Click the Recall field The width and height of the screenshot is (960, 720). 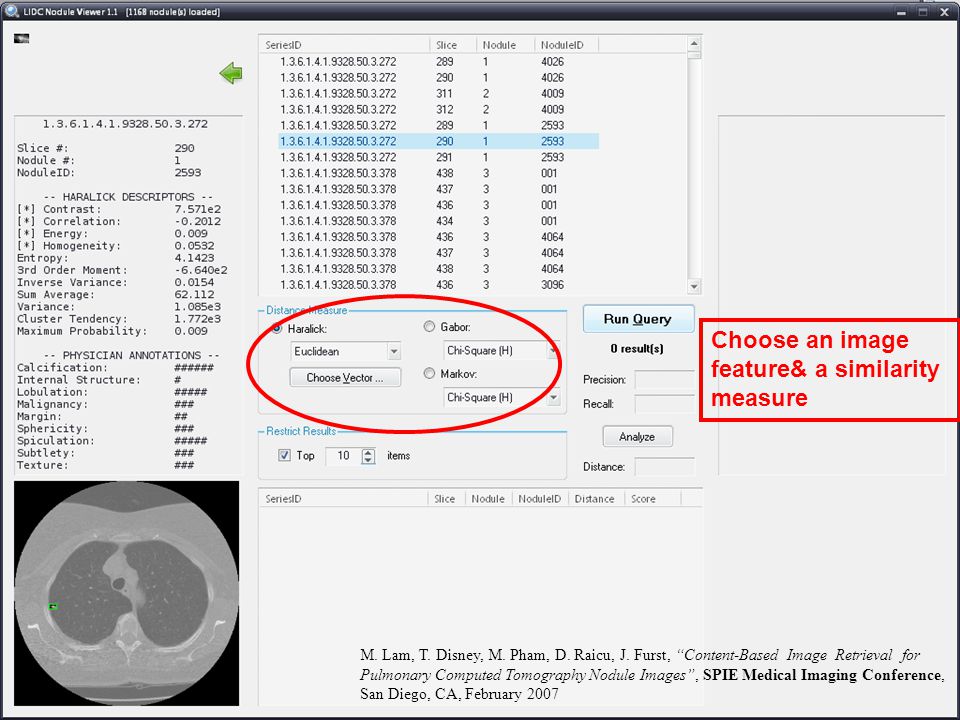pos(664,404)
